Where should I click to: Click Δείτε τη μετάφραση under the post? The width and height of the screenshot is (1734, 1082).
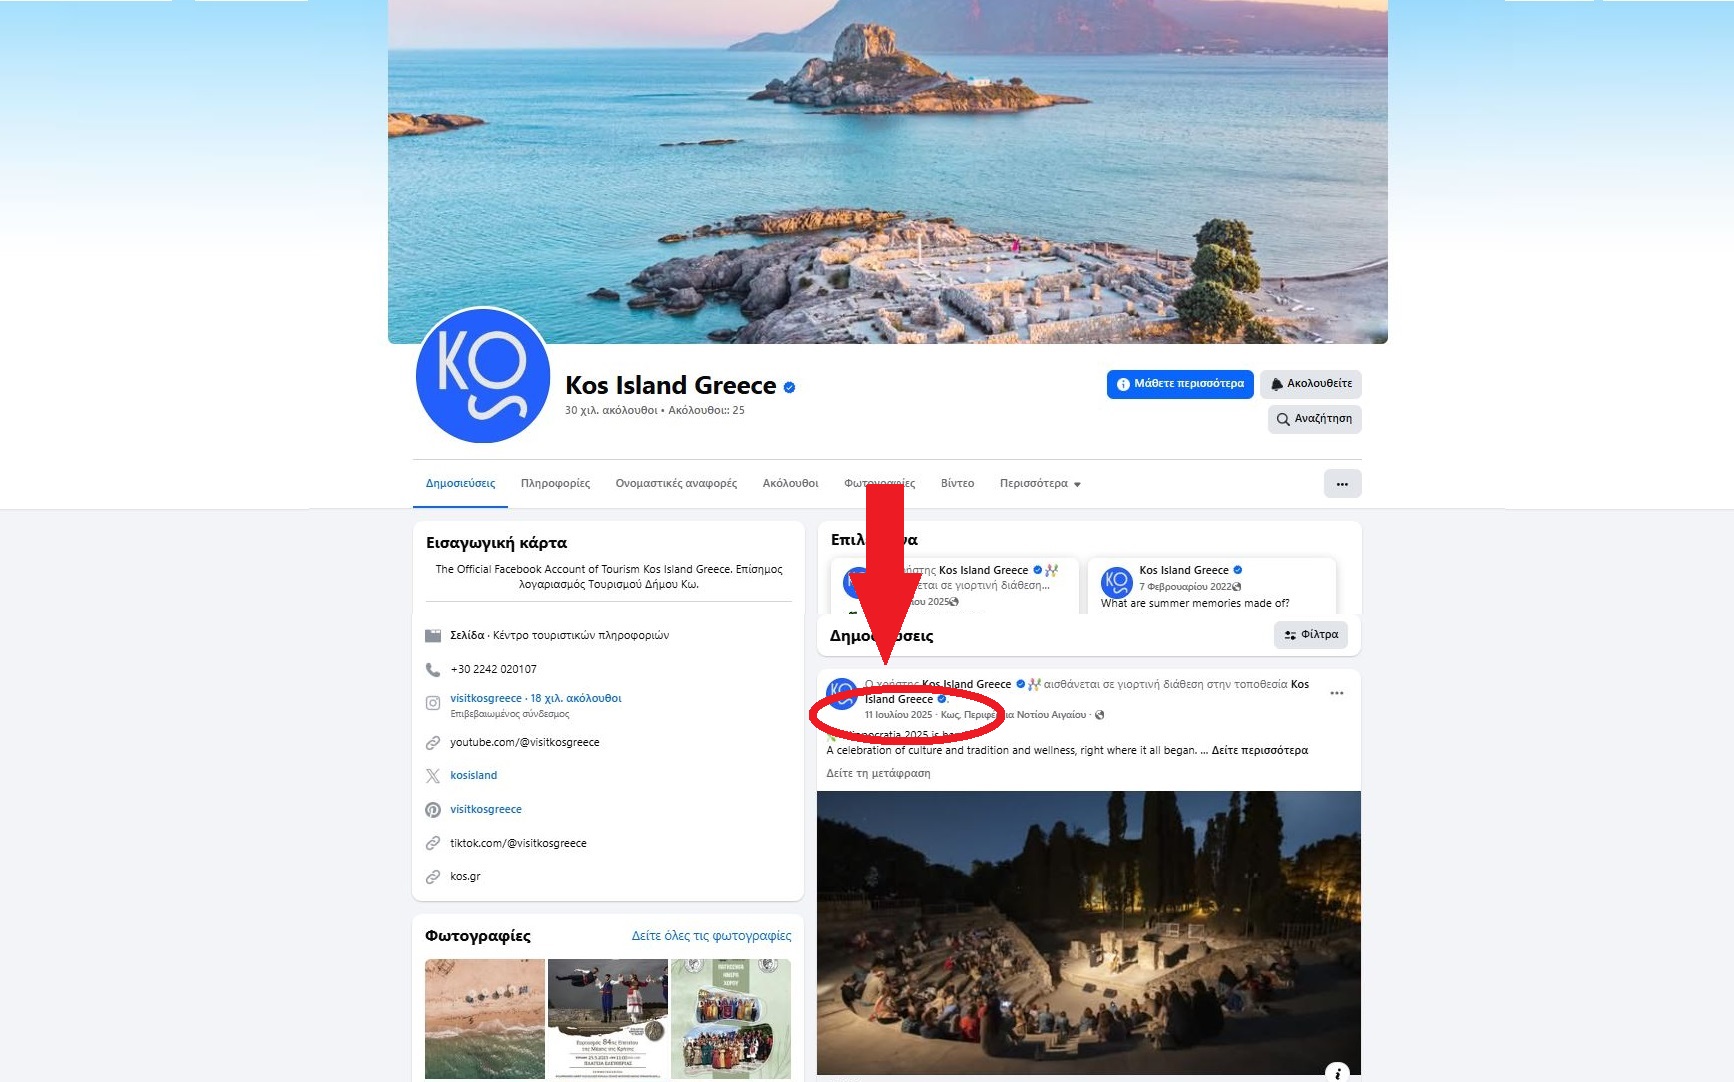(x=878, y=774)
